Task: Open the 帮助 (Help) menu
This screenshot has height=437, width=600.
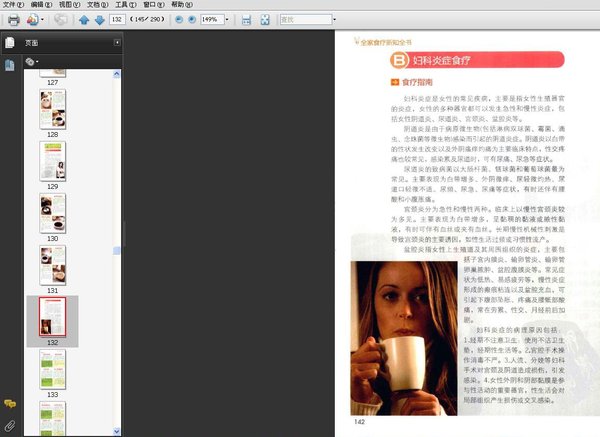Action: 182,5
